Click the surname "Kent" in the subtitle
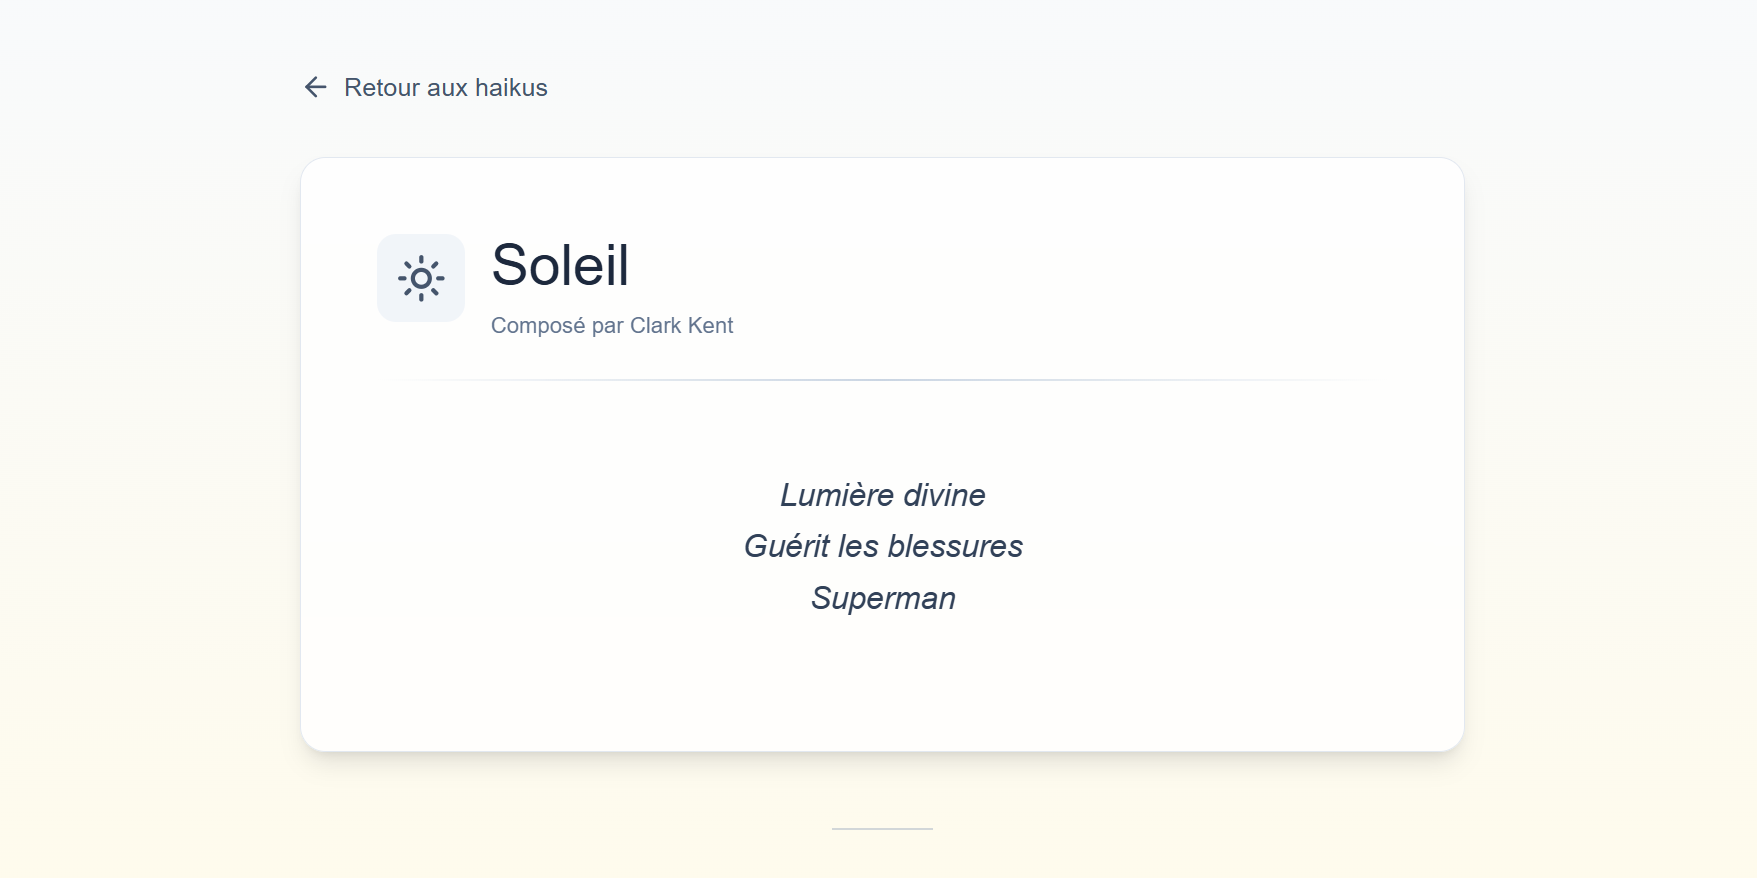Image resolution: width=1757 pixels, height=878 pixels. (x=710, y=326)
